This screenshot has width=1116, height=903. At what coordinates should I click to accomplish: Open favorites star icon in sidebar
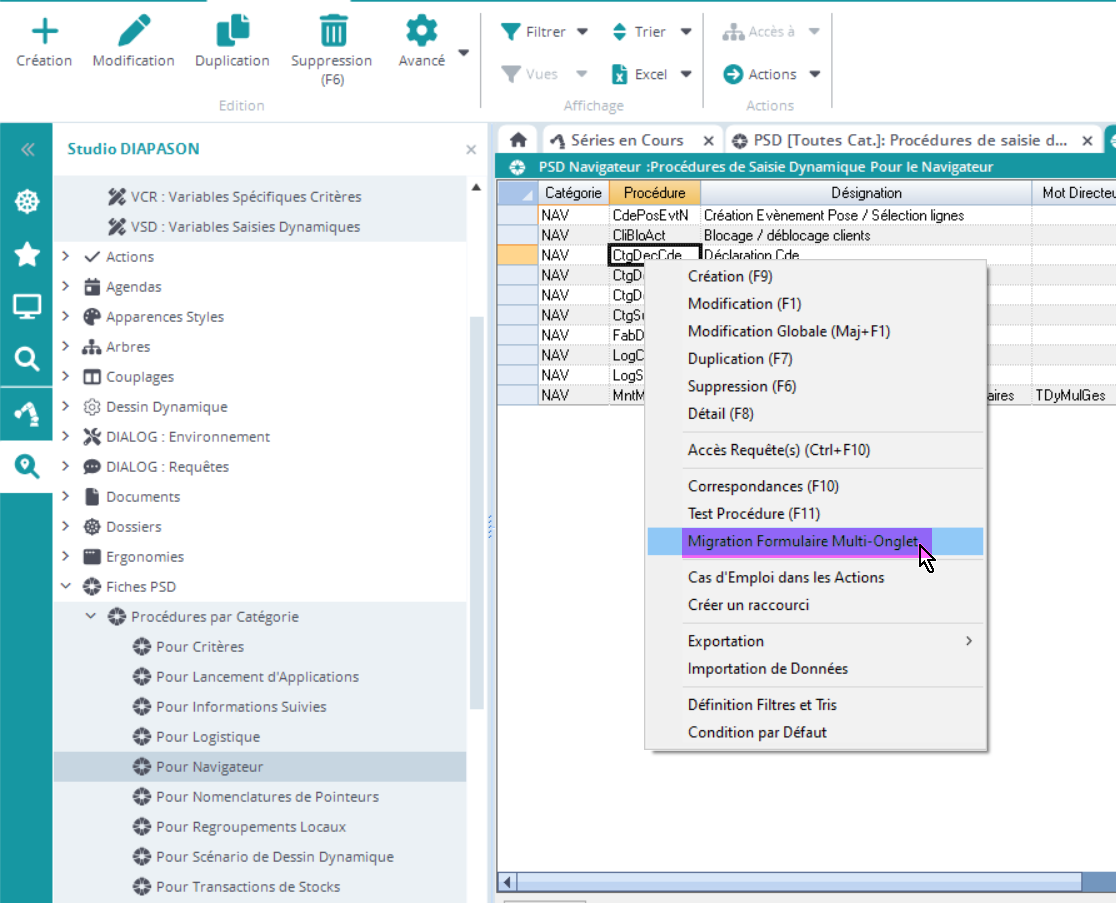pos(27,254)
